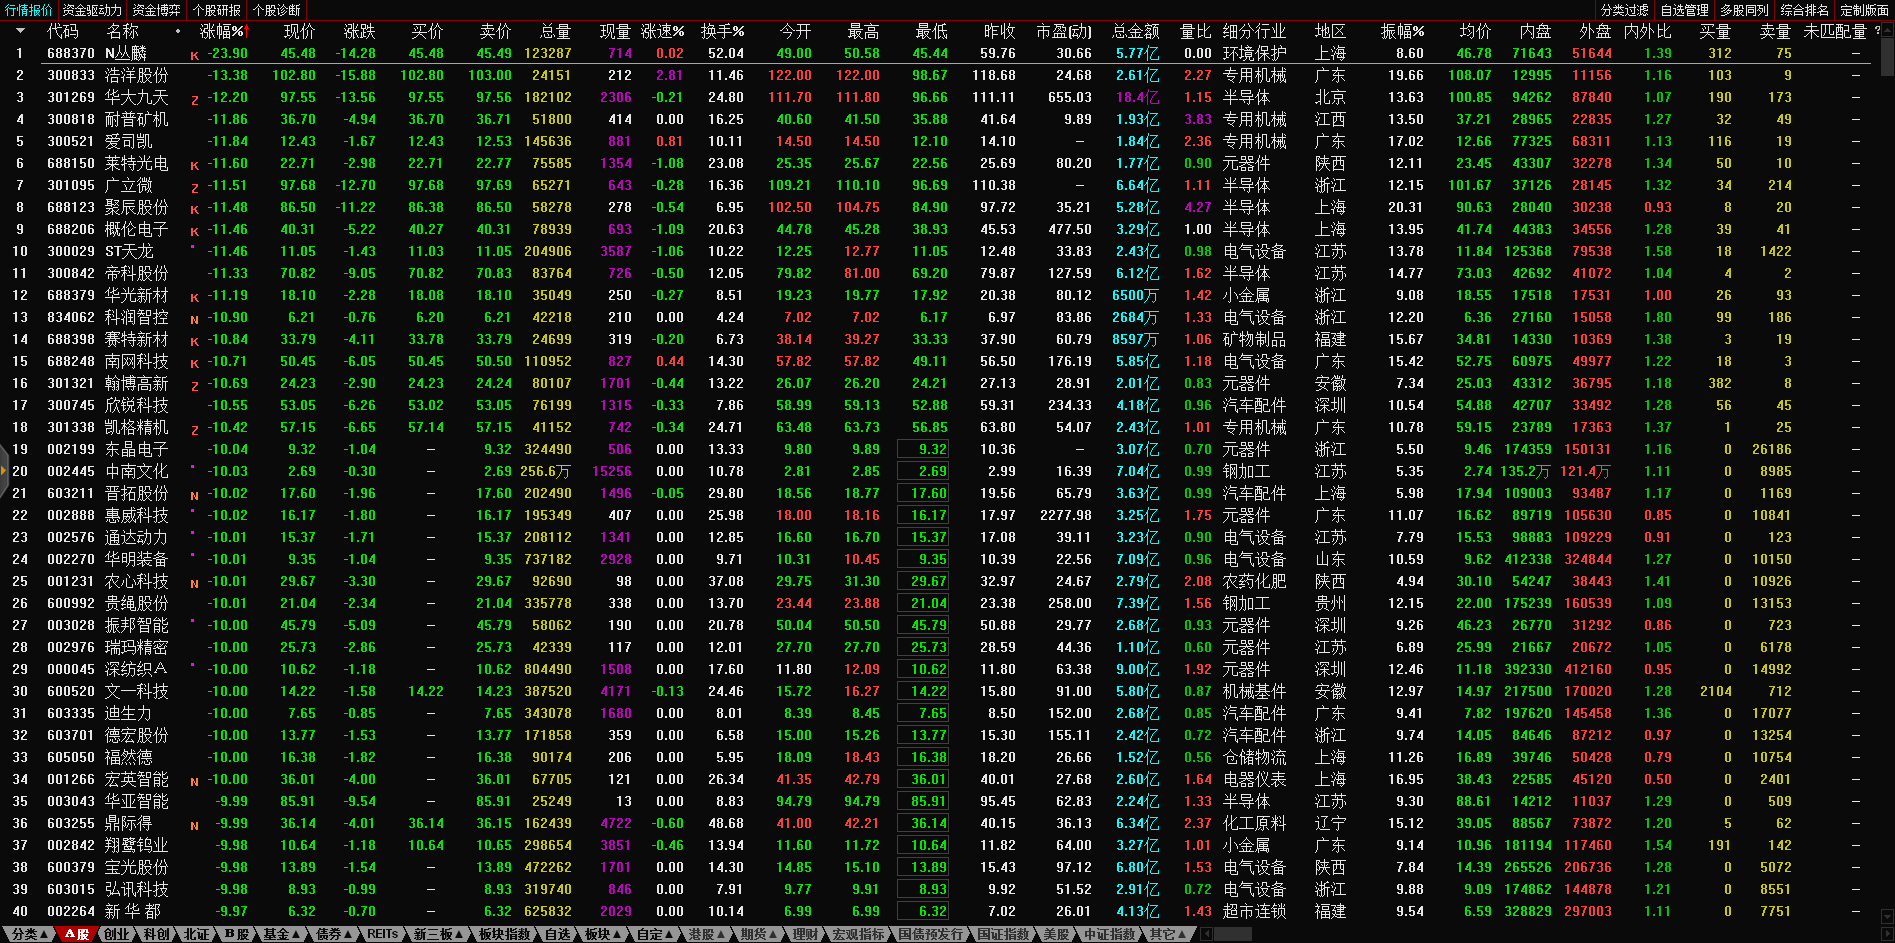This screenshot has height=943, width=1895.
Task: Select the 创业 market tab
Action: 117,934
